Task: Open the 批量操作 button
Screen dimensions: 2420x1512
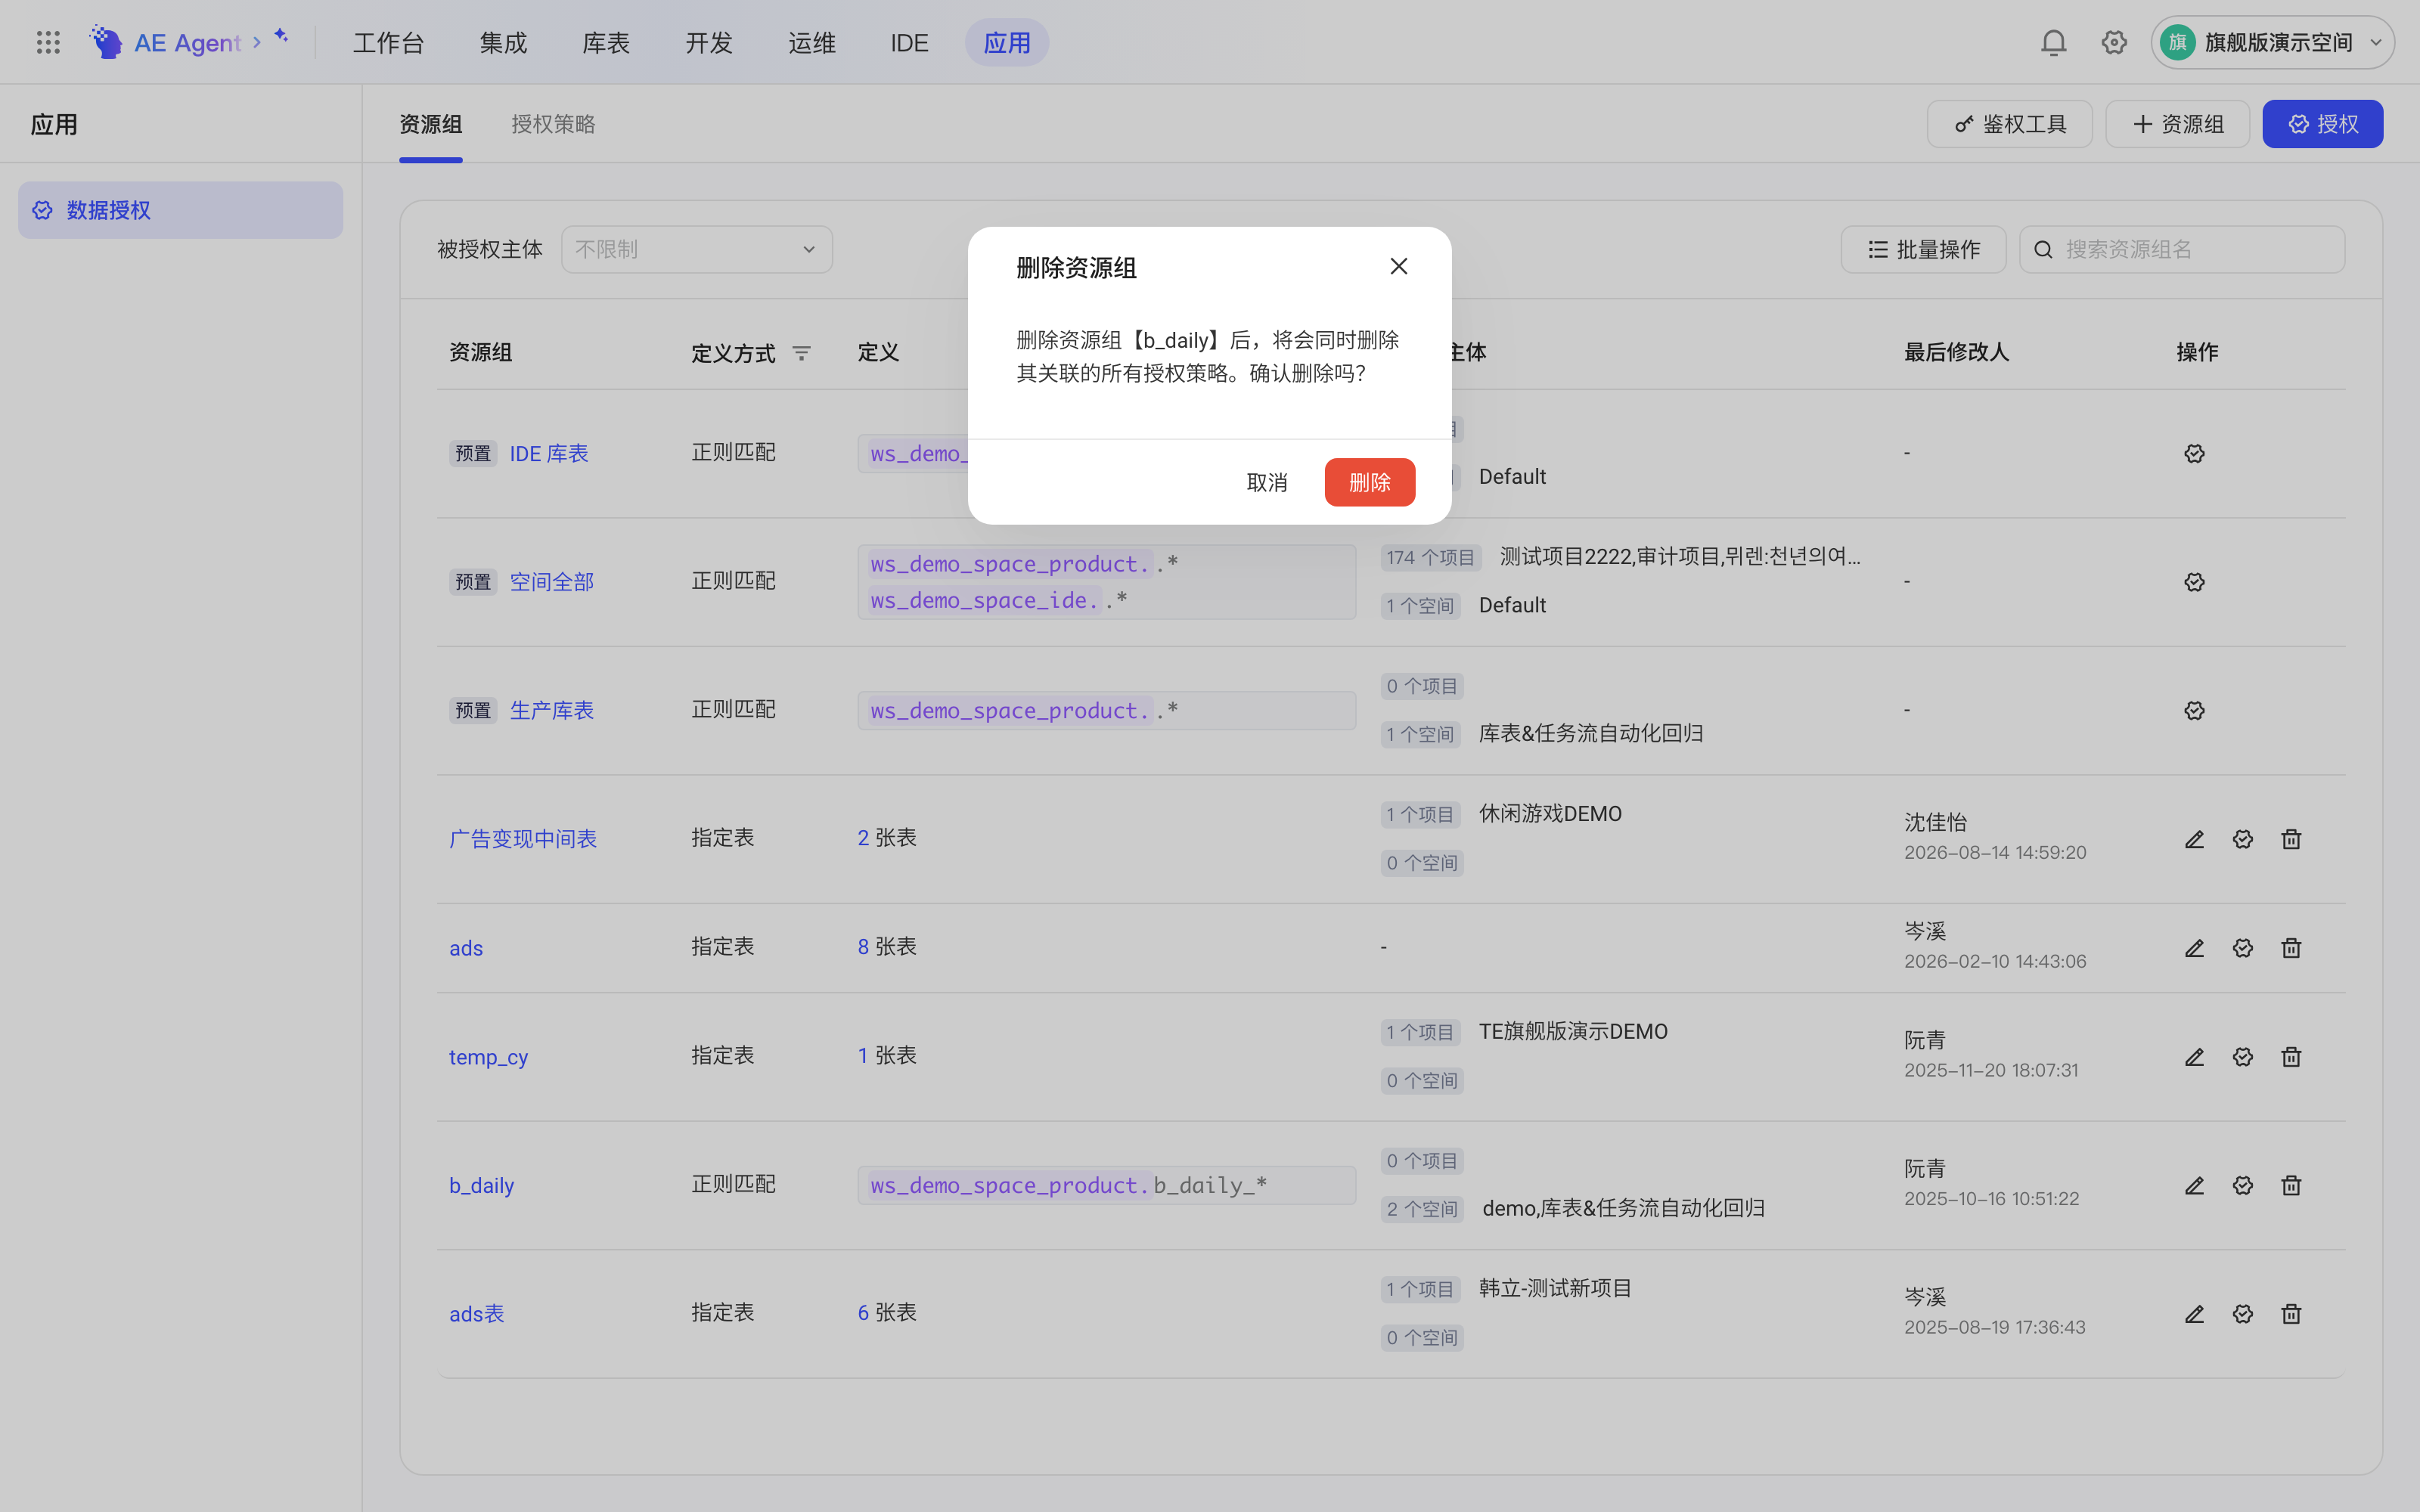Action: (x=1923, y=249)
